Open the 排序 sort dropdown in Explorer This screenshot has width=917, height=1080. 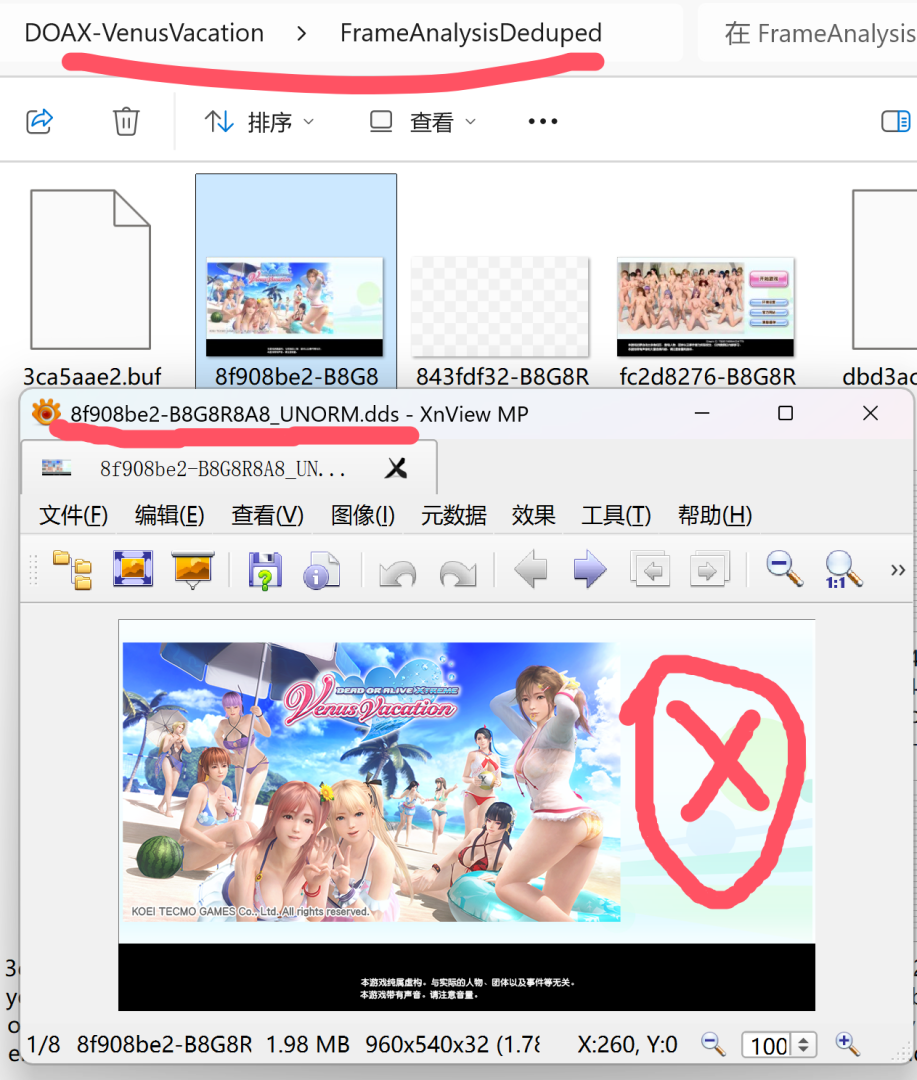pos(259,123)
